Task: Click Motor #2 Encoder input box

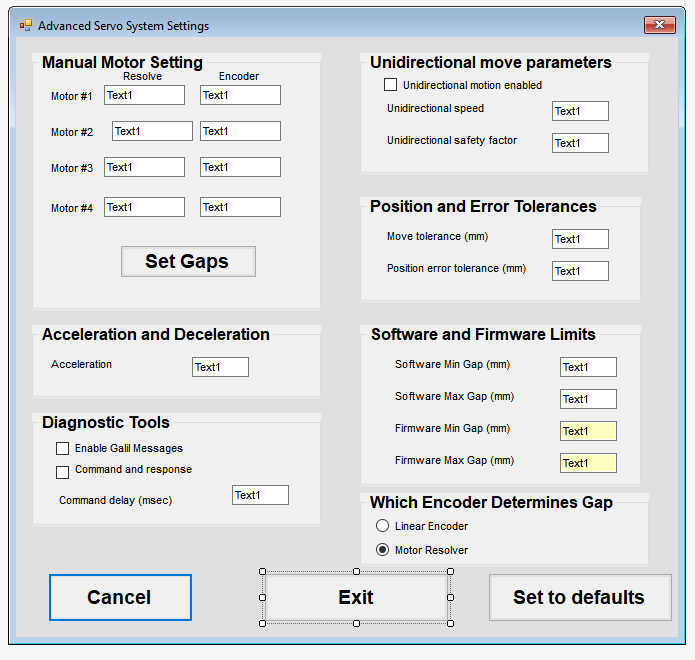Action: coord(240,131)
